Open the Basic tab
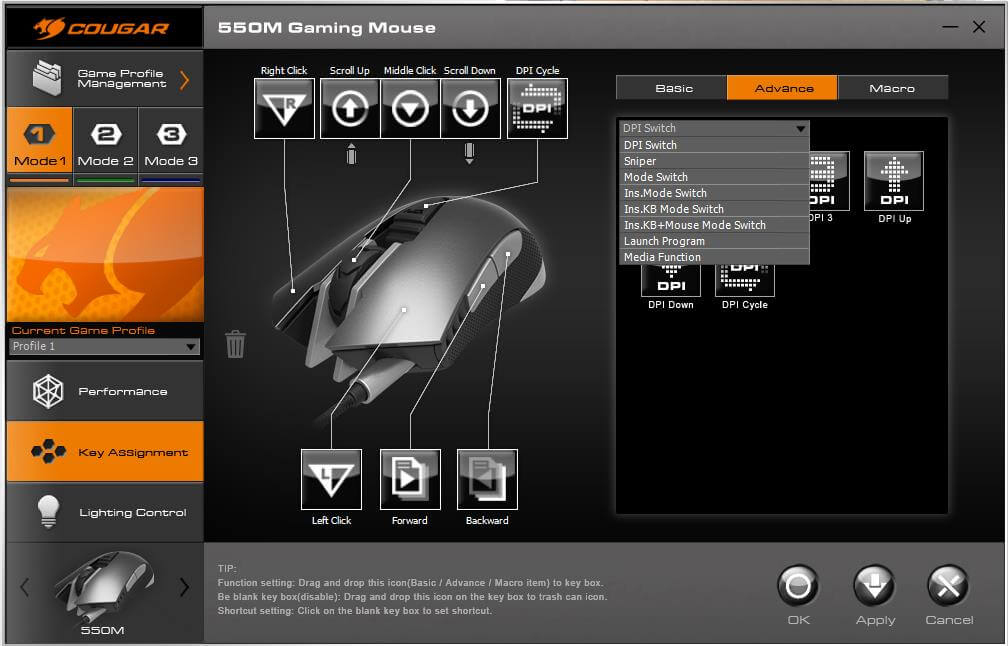Screen dimensions: 1008x646 point(673,88)
